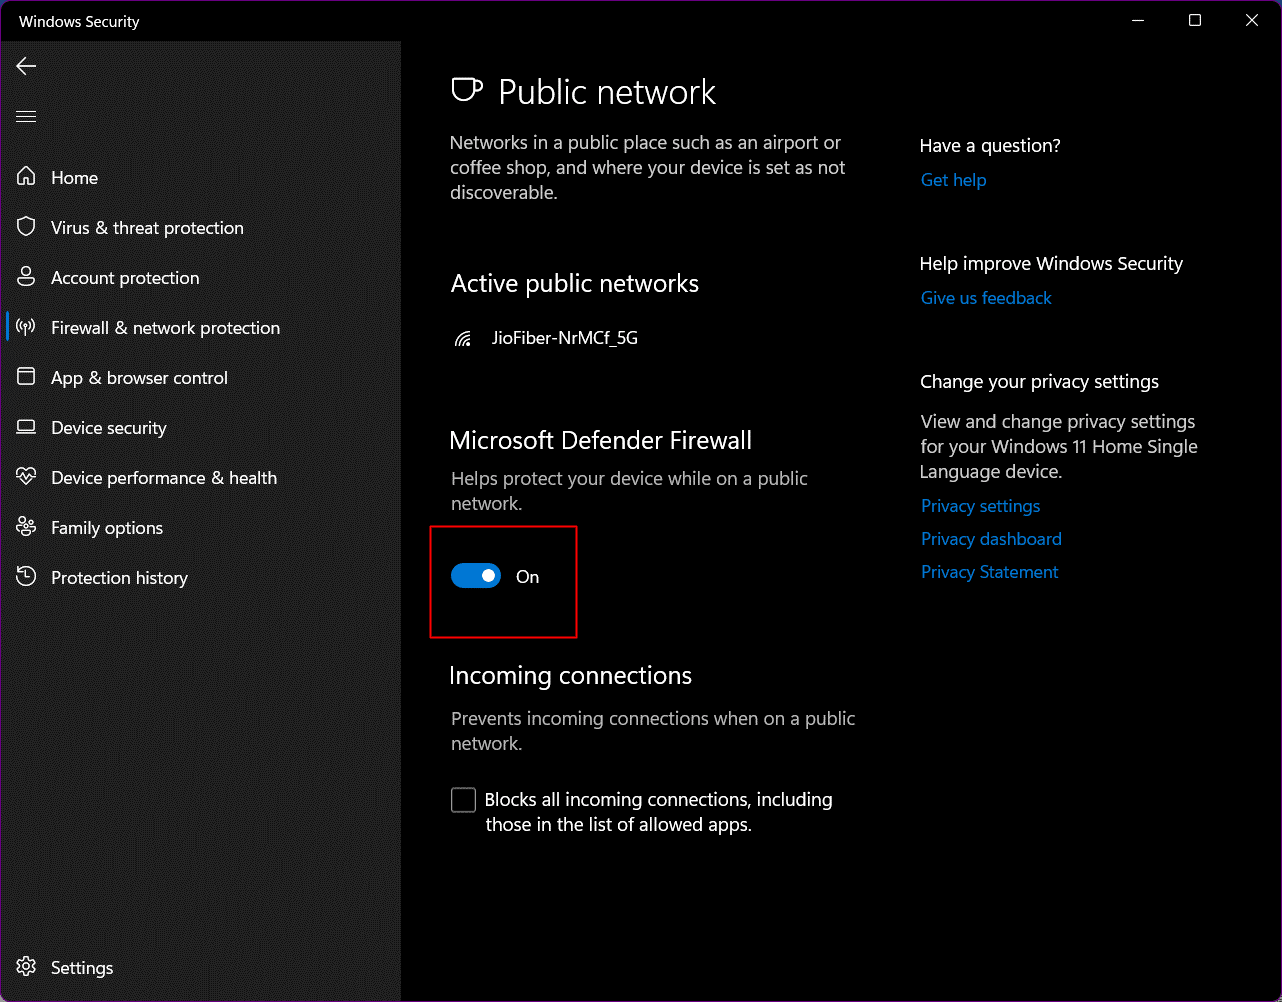The height and width of the screenshot is (1002, 1282).
Task: Maximize the Windows Security window
Action: click(x=1195, y=20)
